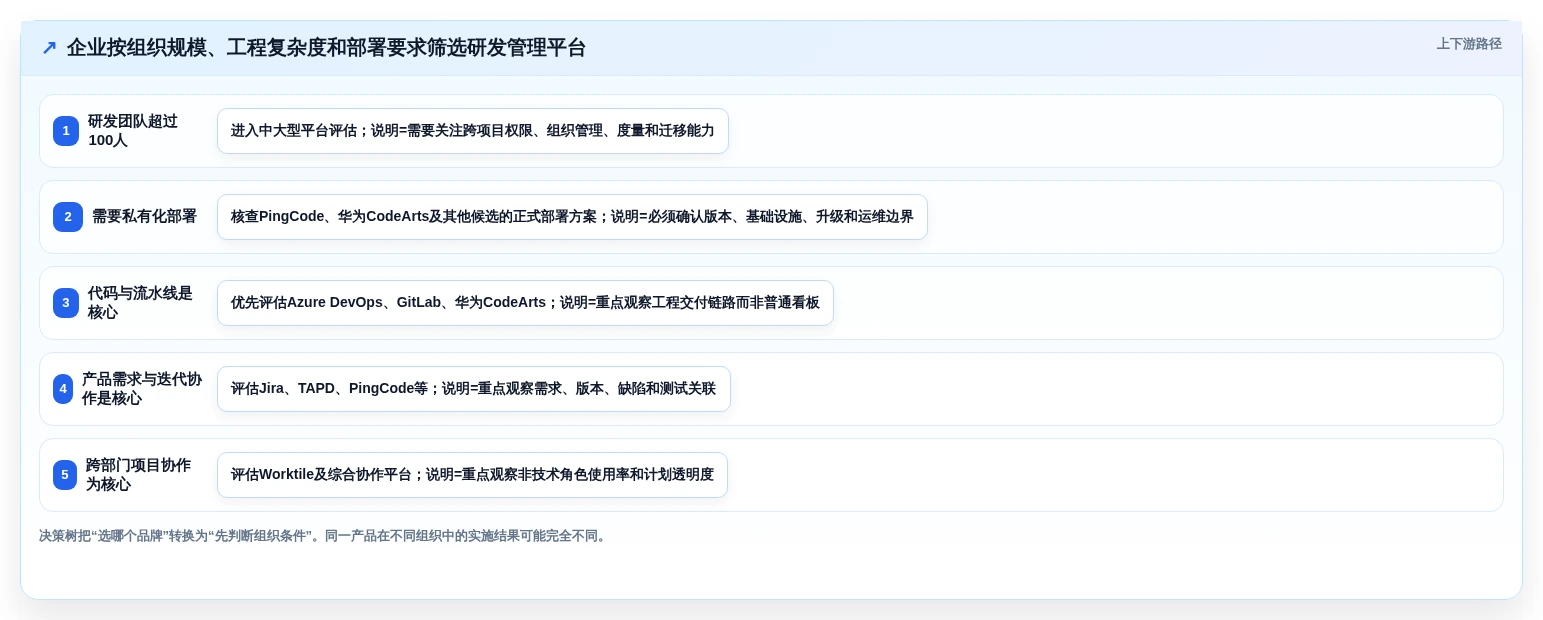Click the 上下游路径 label
This screenshot has height=620, width=1543.
[1469, 44]
